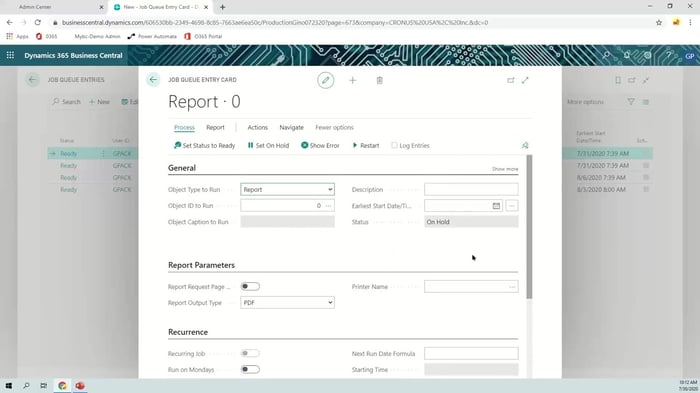The image size is (700, 393).
Task: Click Search in Job Queue Entries toolbar
Action: (x=67, y=102)
